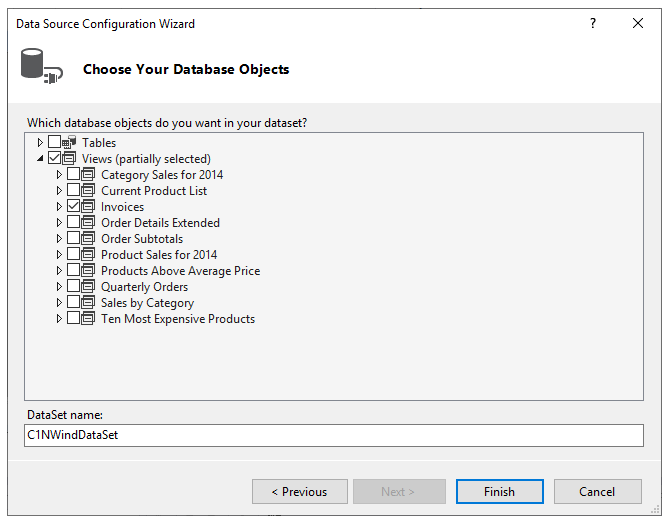
Task: Click the Help question mark icon
Action: click(x=593, y=23)
